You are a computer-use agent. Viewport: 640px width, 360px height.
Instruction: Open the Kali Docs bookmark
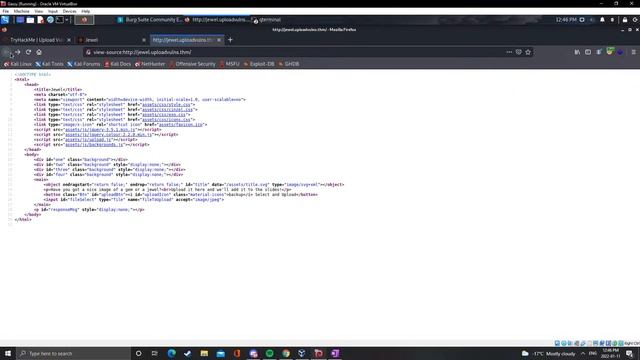click(x=118, y=64)
